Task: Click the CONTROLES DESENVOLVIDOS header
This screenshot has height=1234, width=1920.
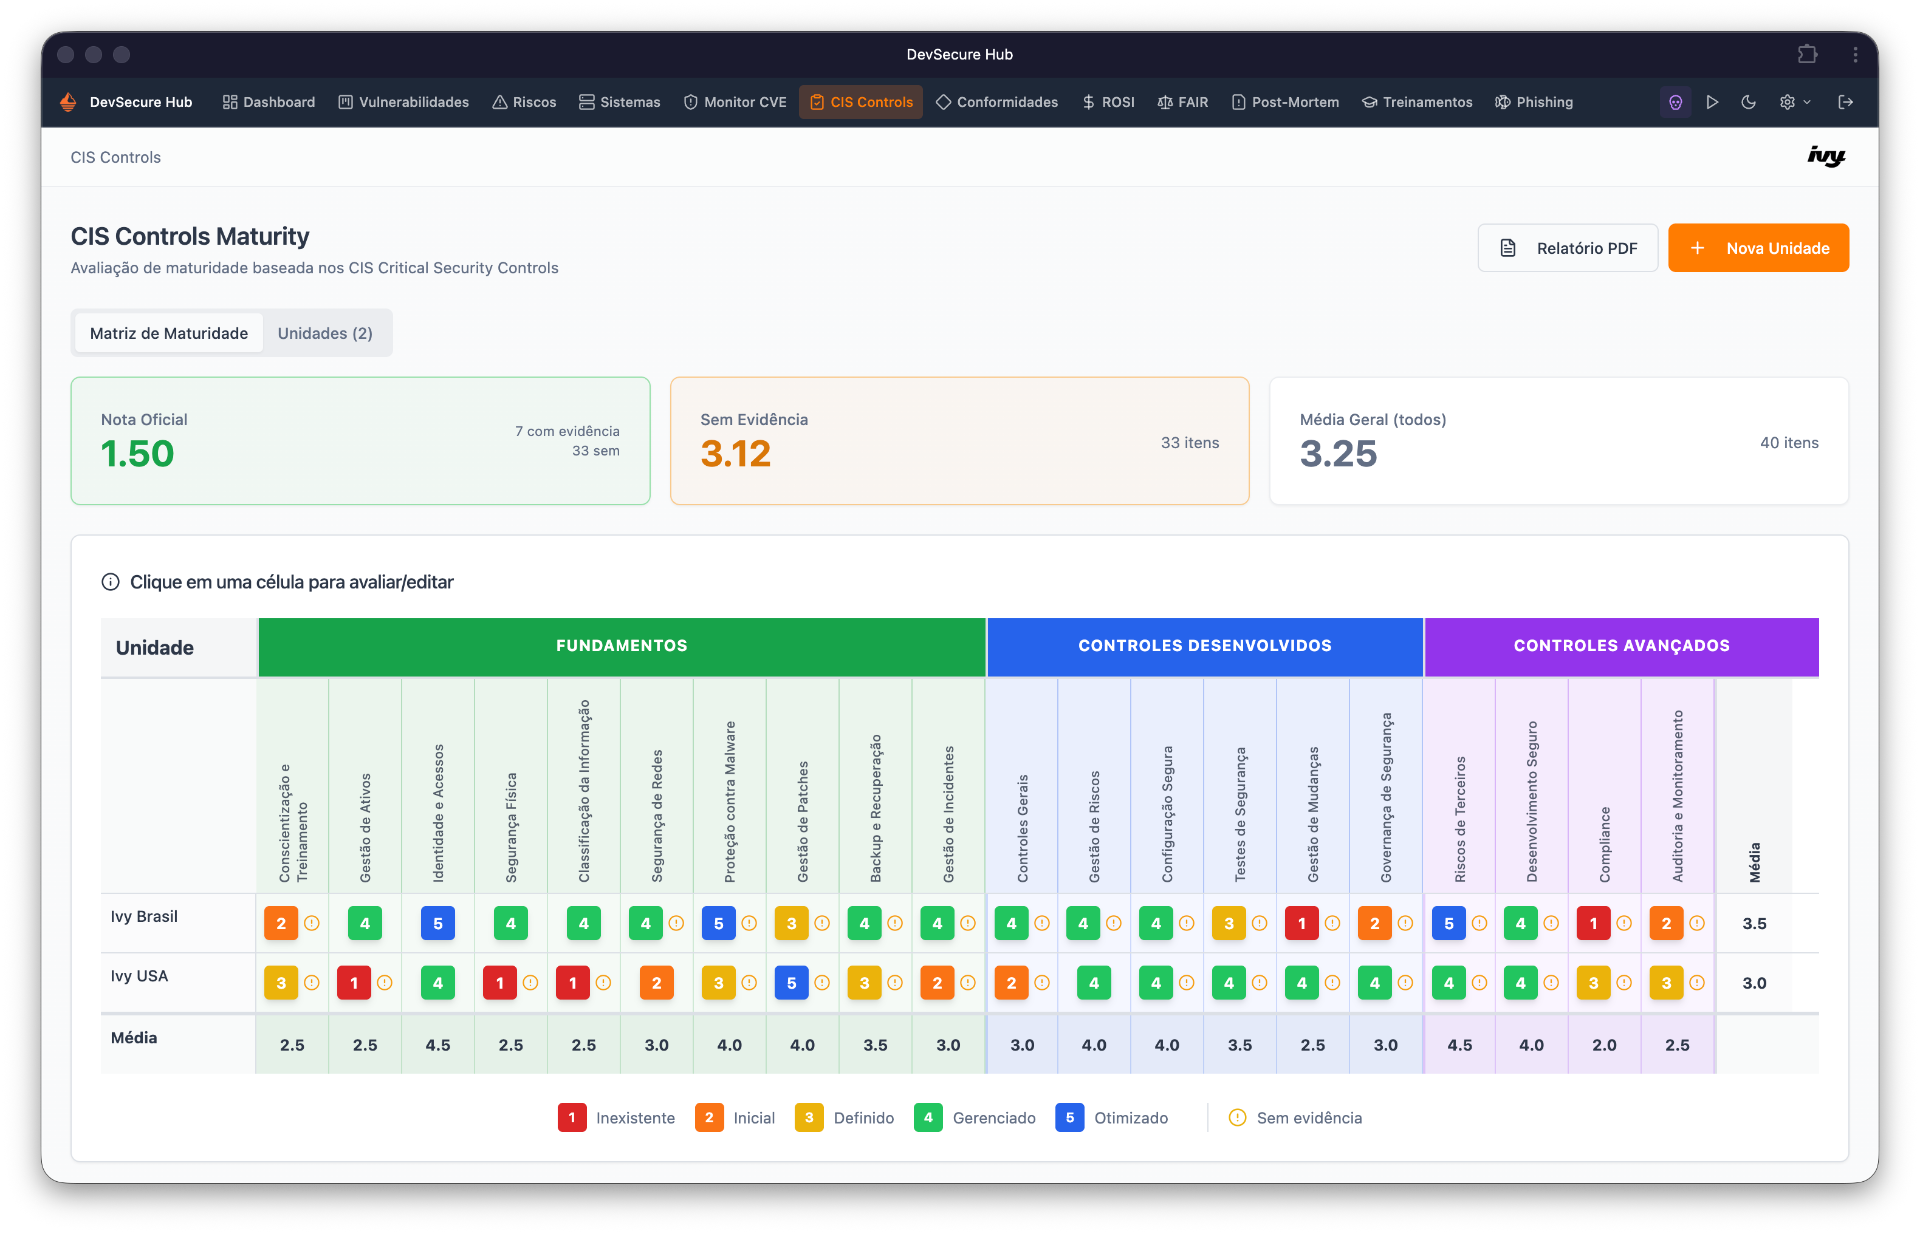Action: [x=1205, y=646]
